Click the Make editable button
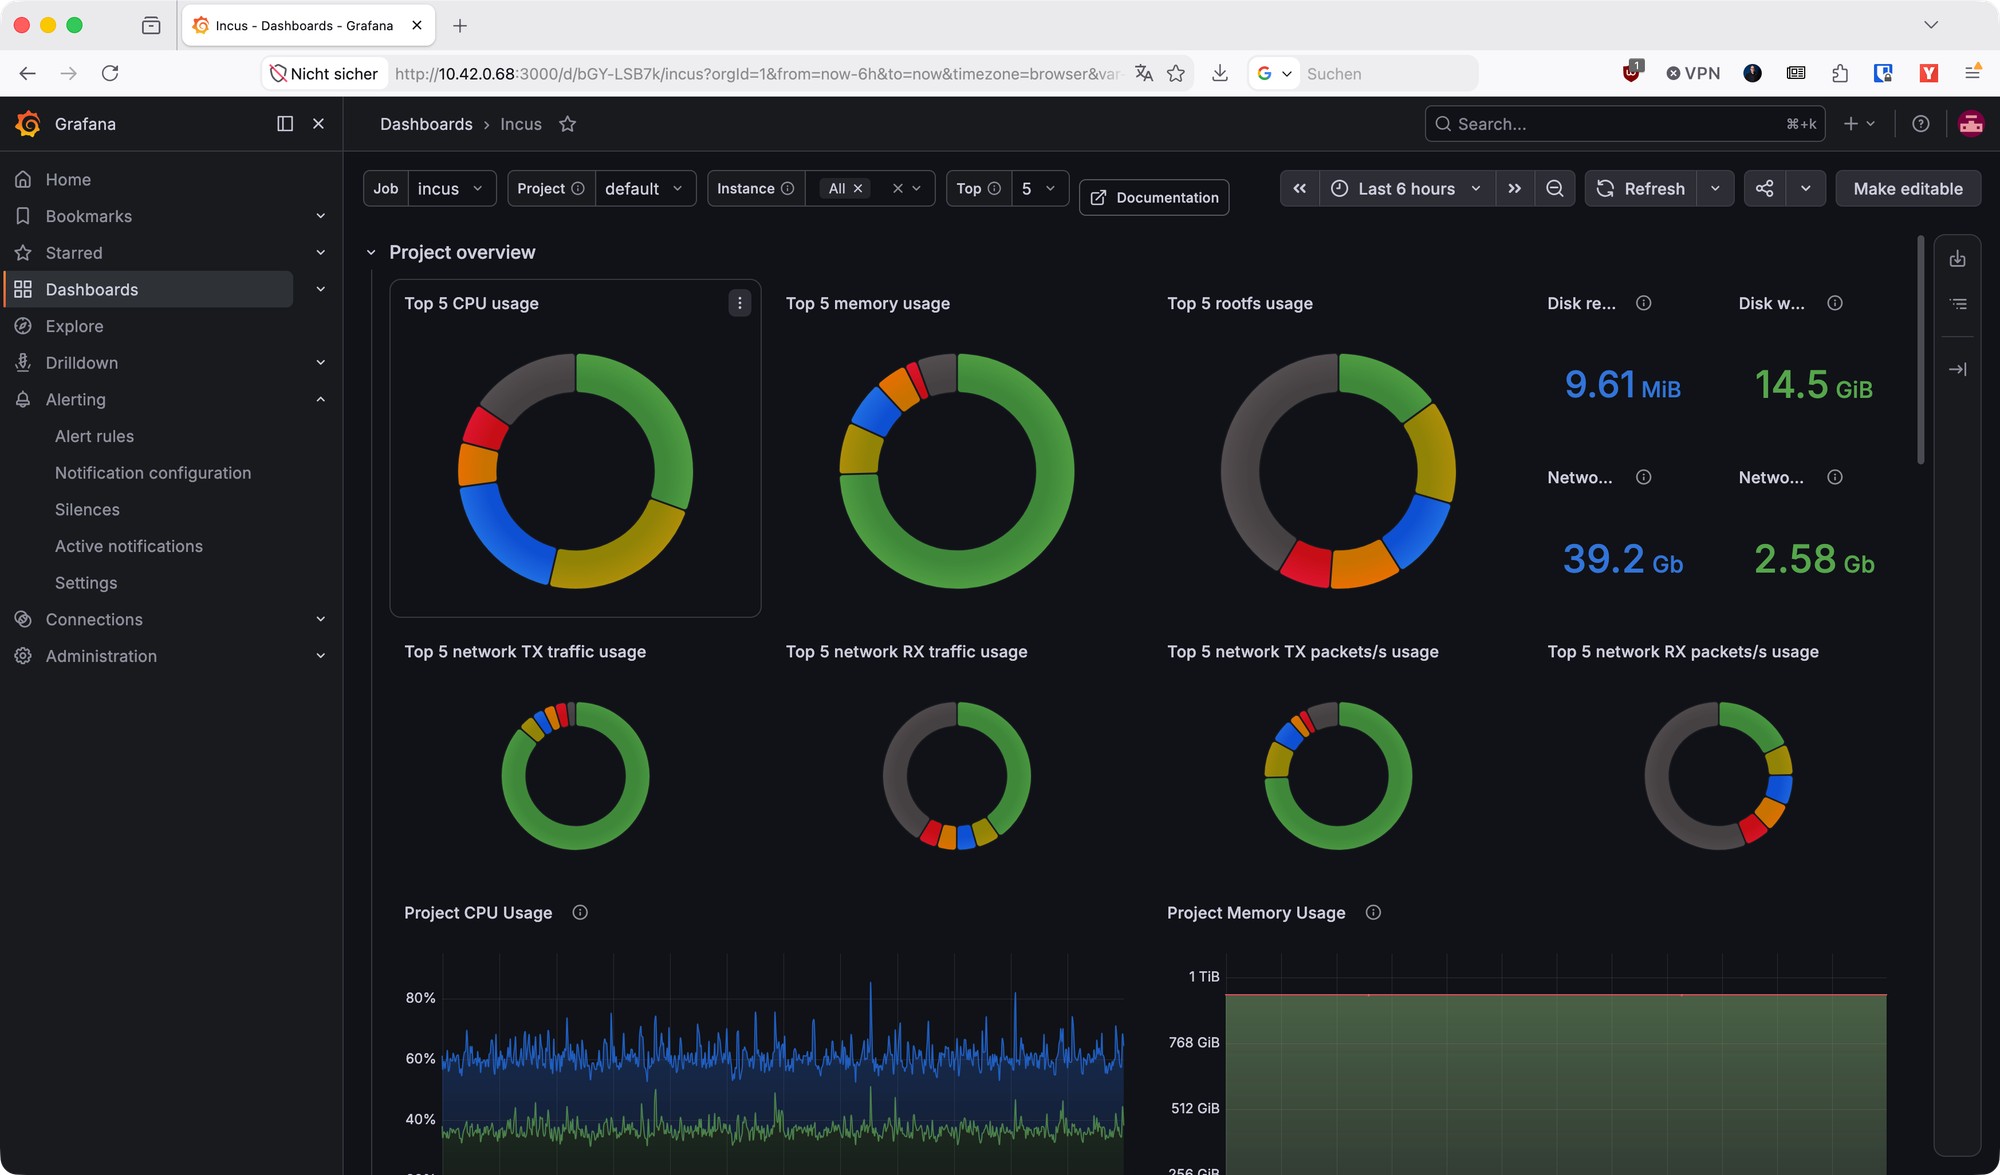The height and width of the screenshot is (1175, 2000). click(1908, 188)
